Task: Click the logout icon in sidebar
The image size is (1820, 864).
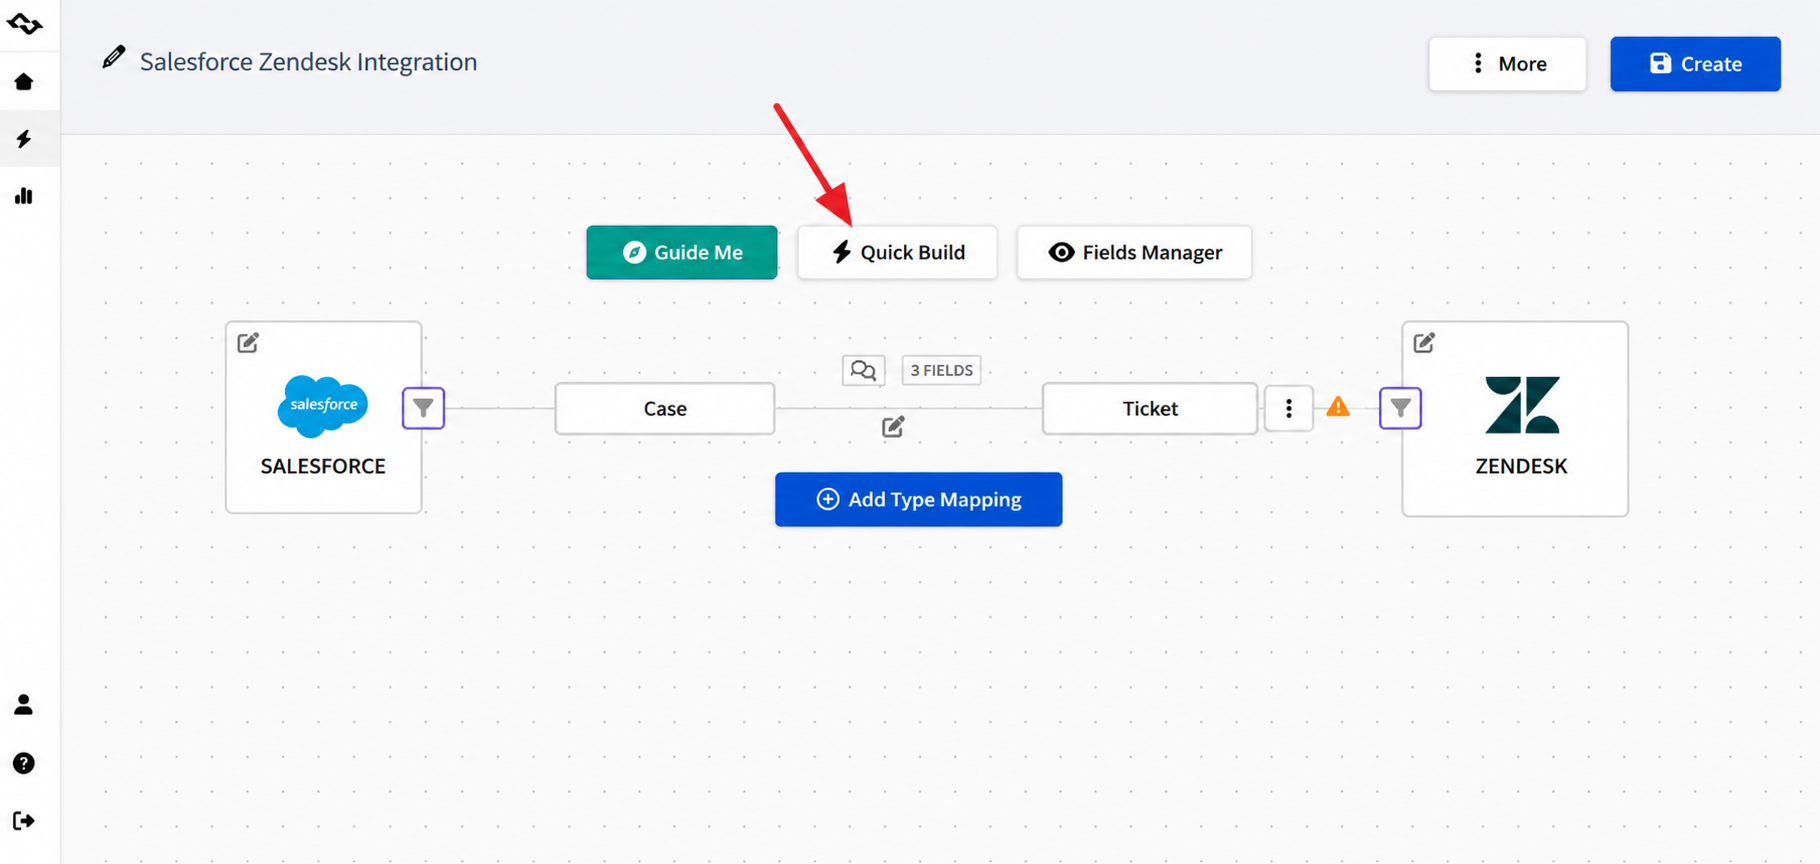Action: (x=24, y=821)
